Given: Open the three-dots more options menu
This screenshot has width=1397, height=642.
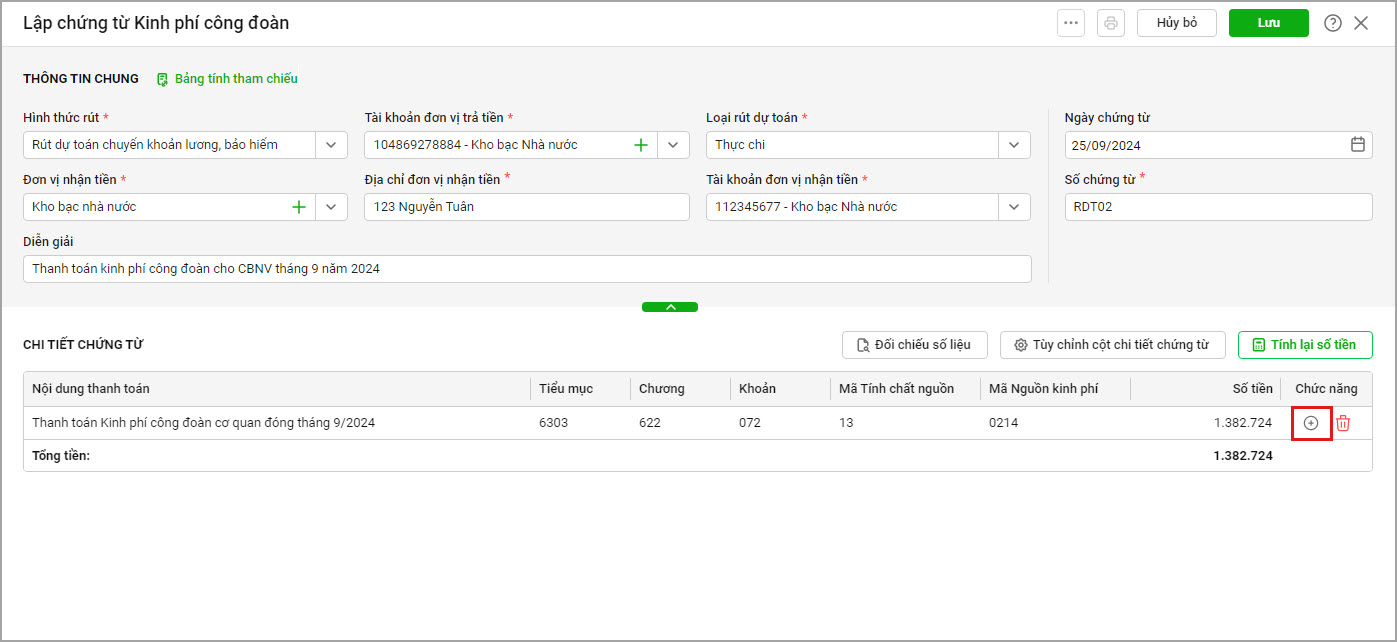Looking at the screenshot, I should (x=1071, y=23).
